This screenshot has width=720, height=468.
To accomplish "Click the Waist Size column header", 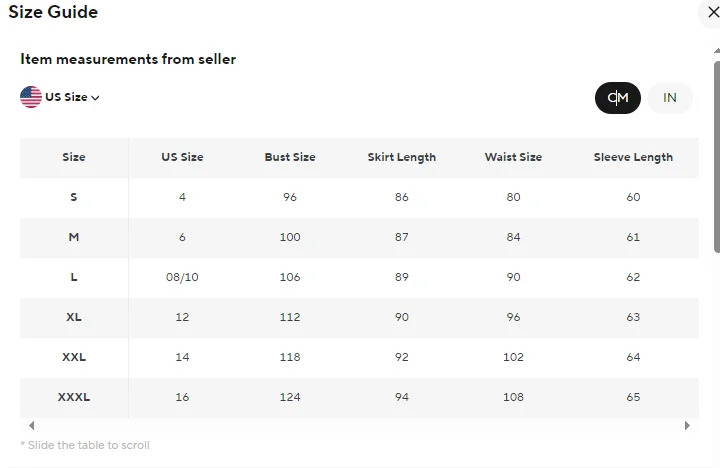I will [x=513, y=157].
